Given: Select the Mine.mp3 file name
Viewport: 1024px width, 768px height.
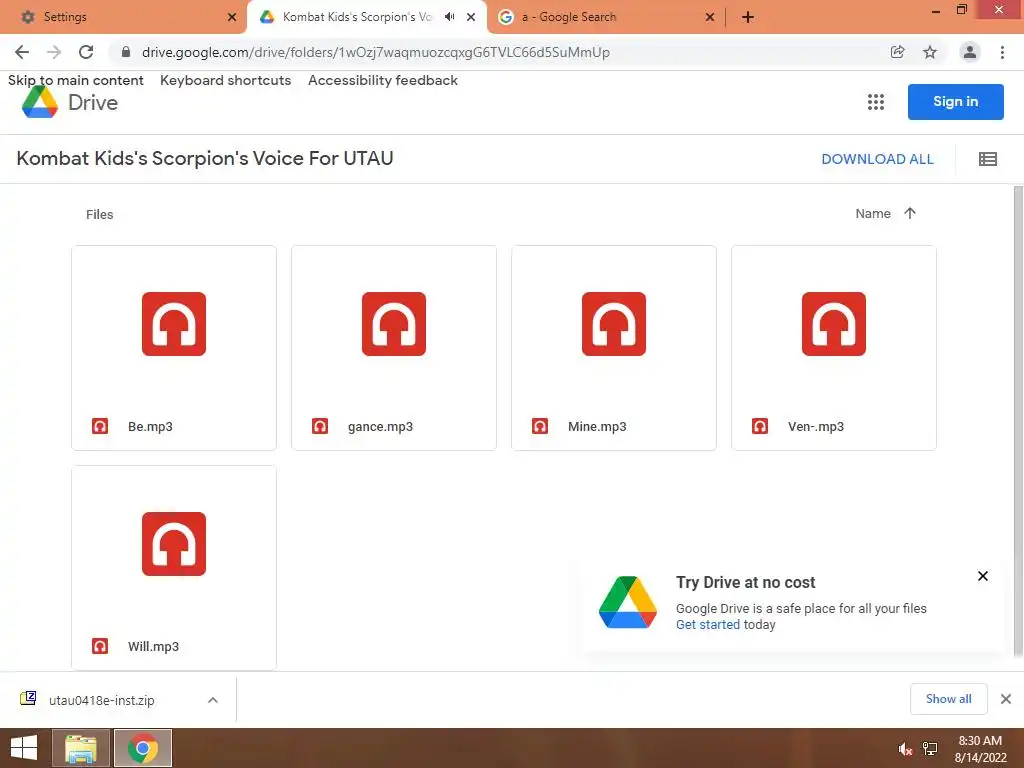Looking at the screenshot, I should click(x=597, y=426).
